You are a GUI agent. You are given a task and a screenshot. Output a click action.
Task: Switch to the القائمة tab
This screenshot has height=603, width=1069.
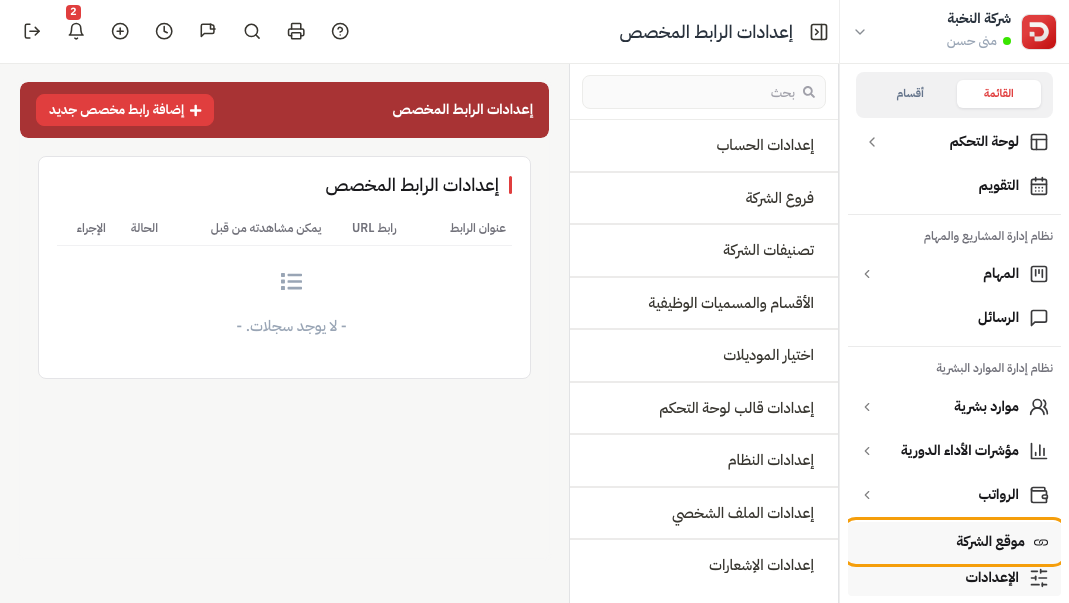tap(998, 93)
